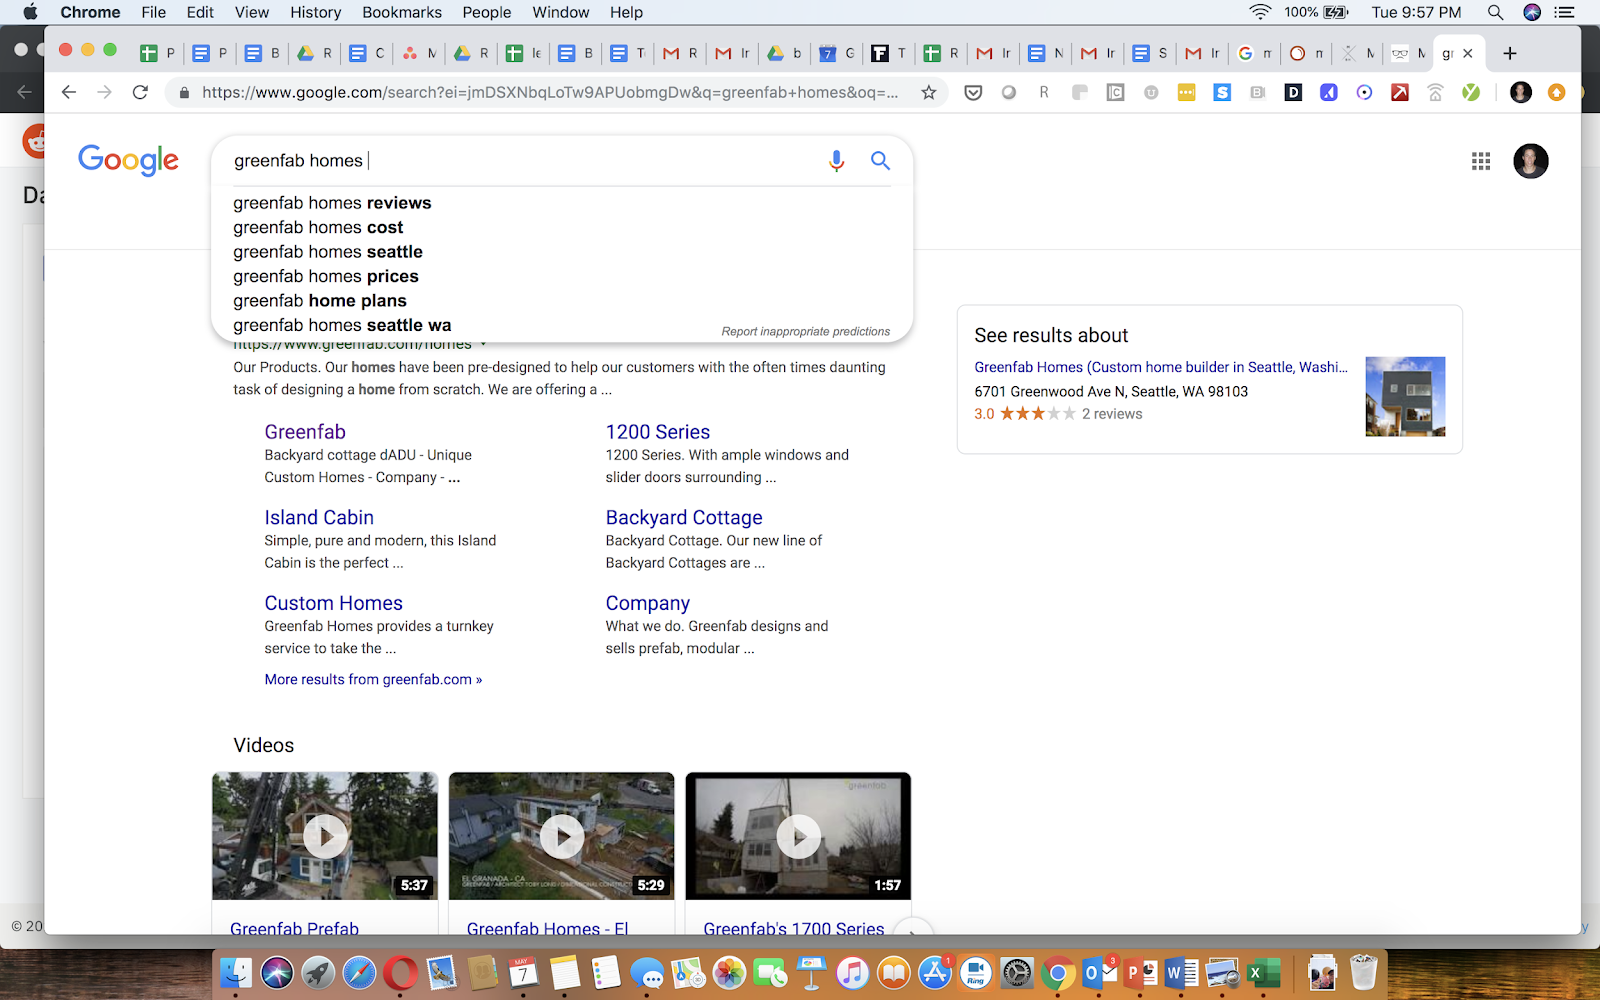
Task: Go to Google home via the logo
Action: tap(128, 160)
